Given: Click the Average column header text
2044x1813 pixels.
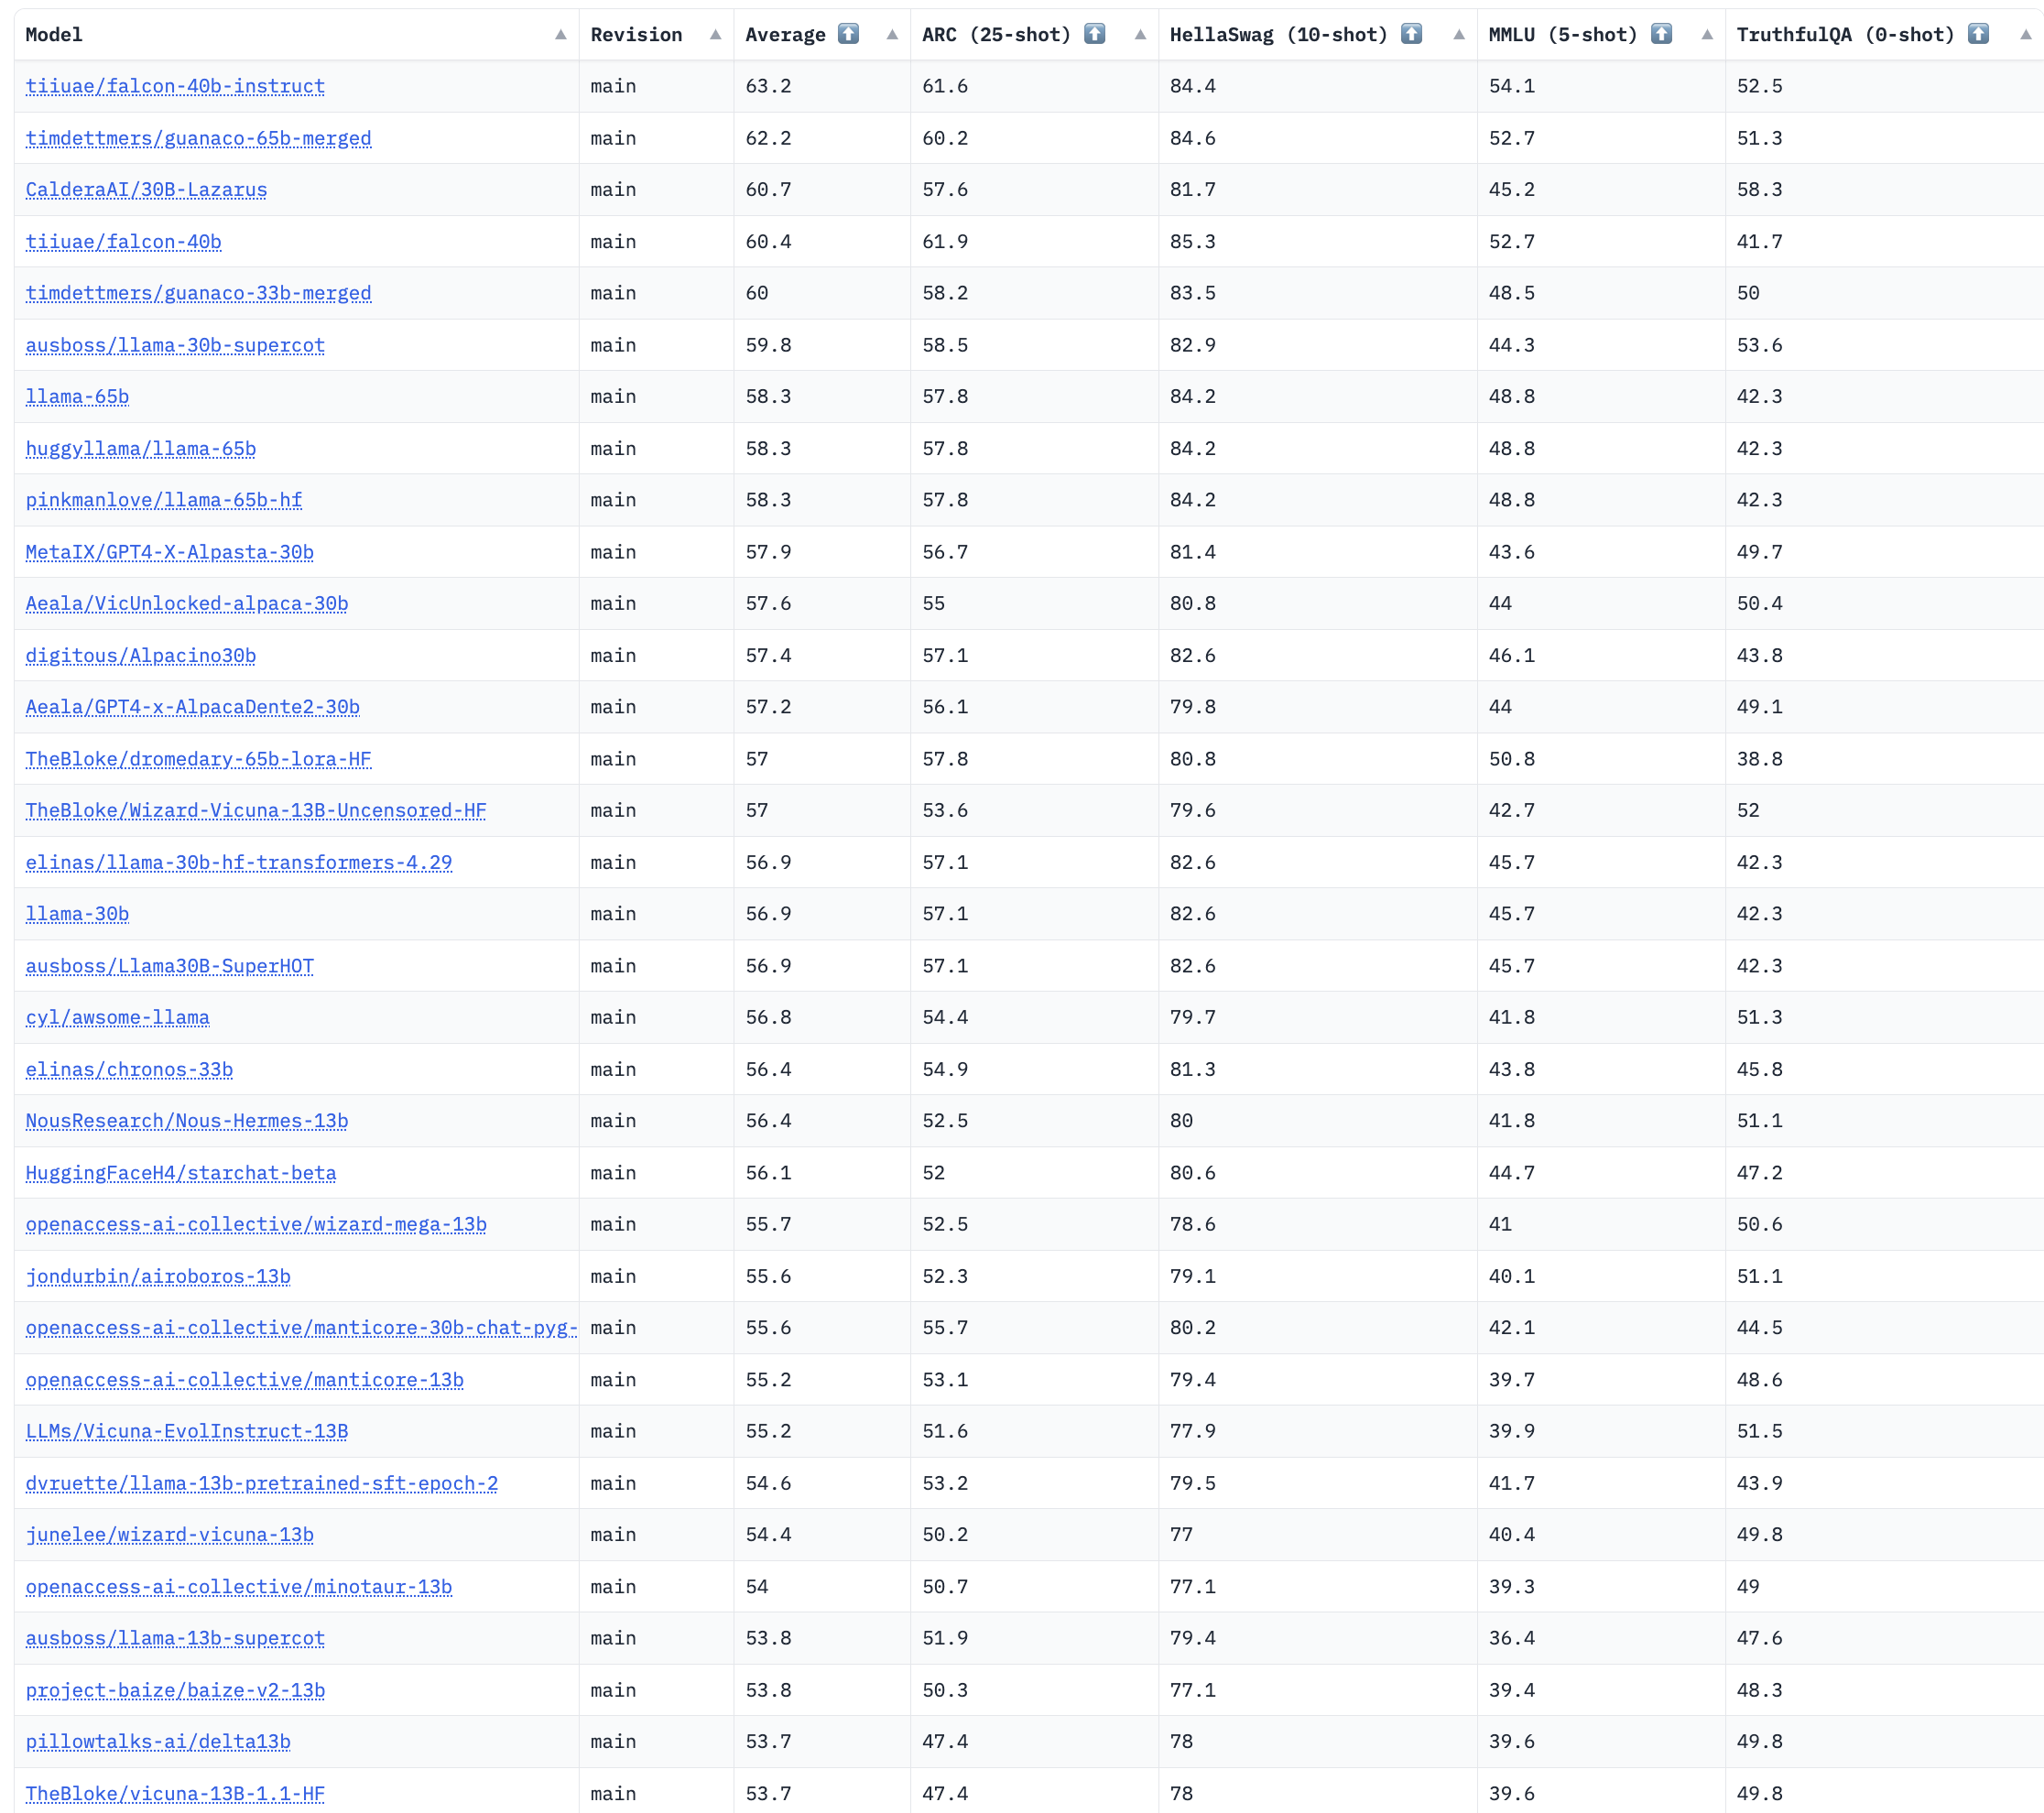Looking at the screenshot, I should coord(785,35).
